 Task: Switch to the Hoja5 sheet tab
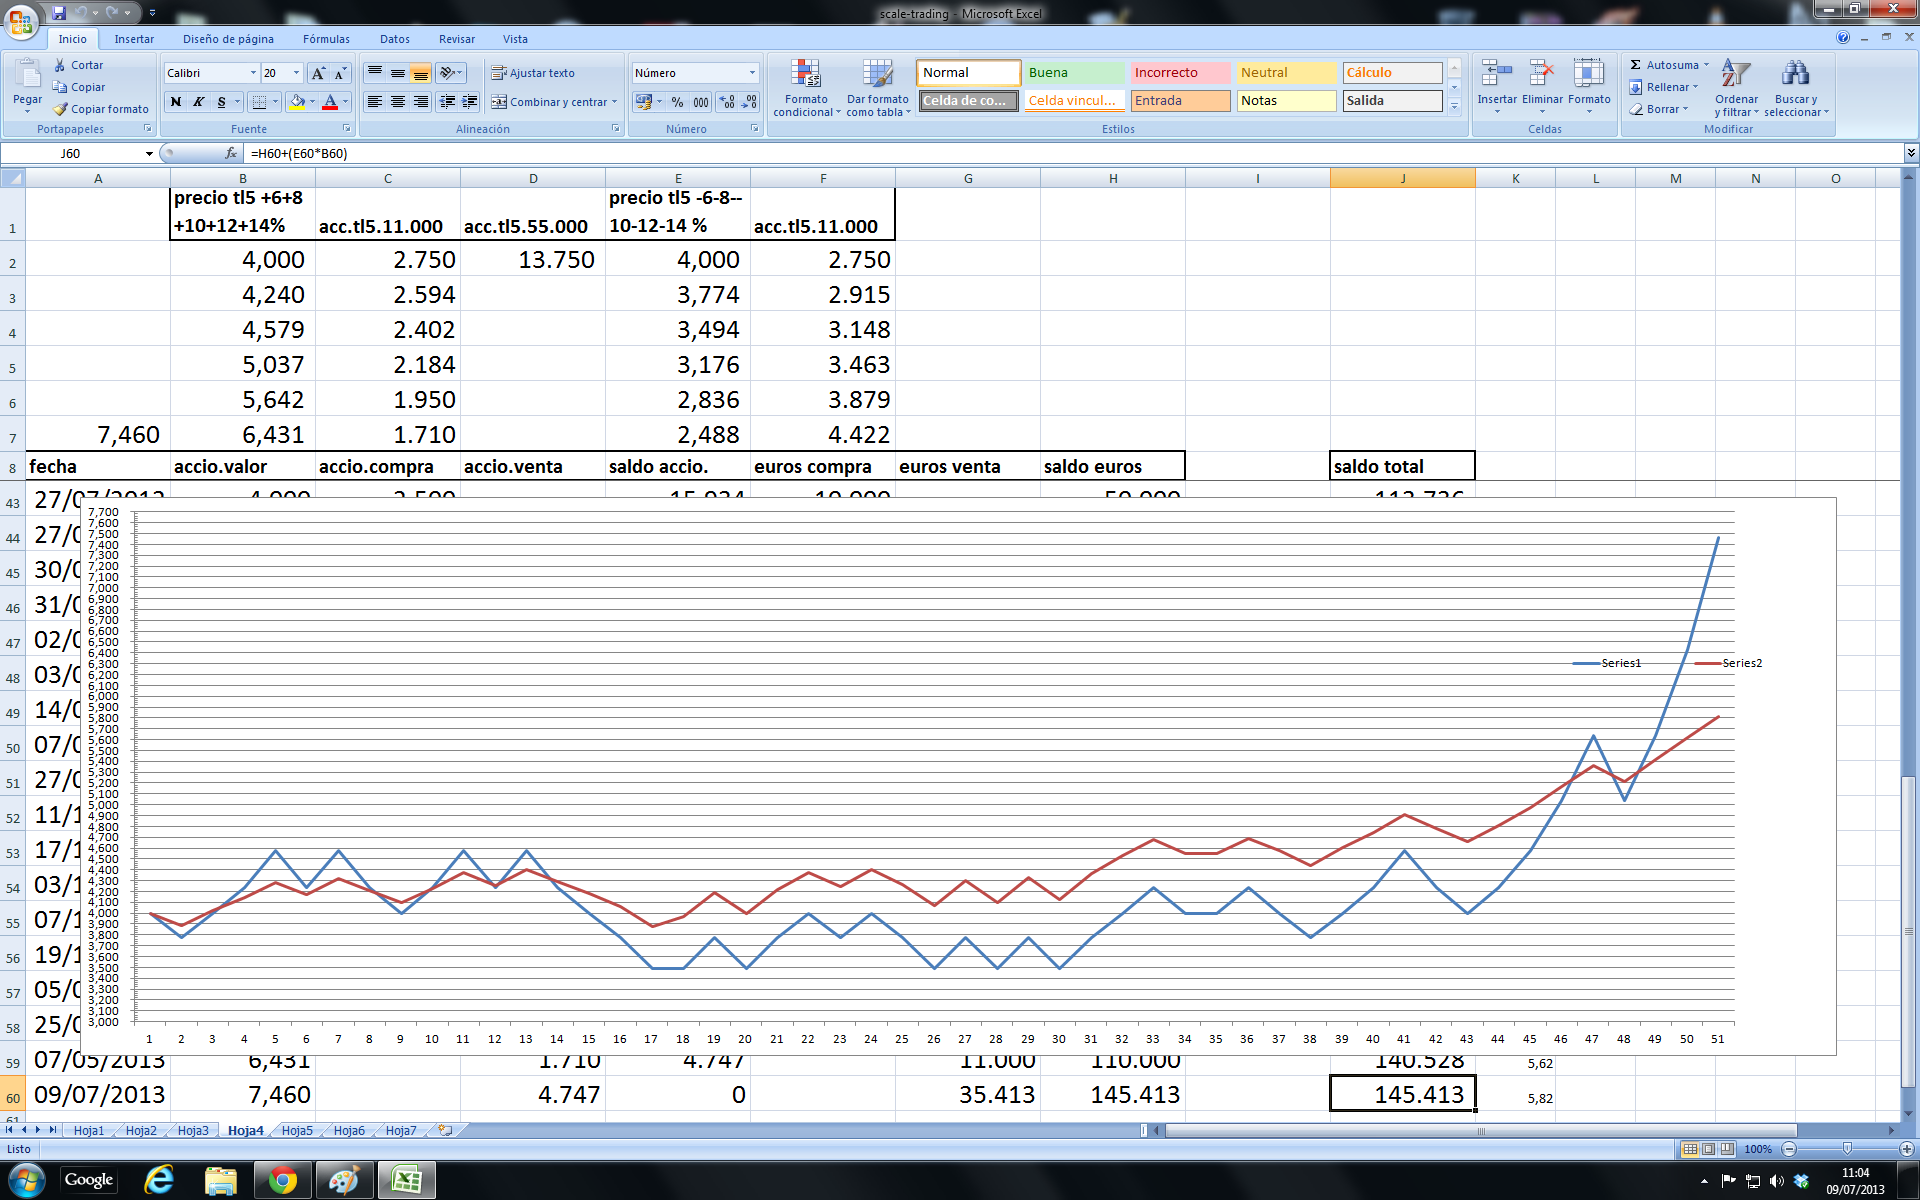pos(297,1130)
